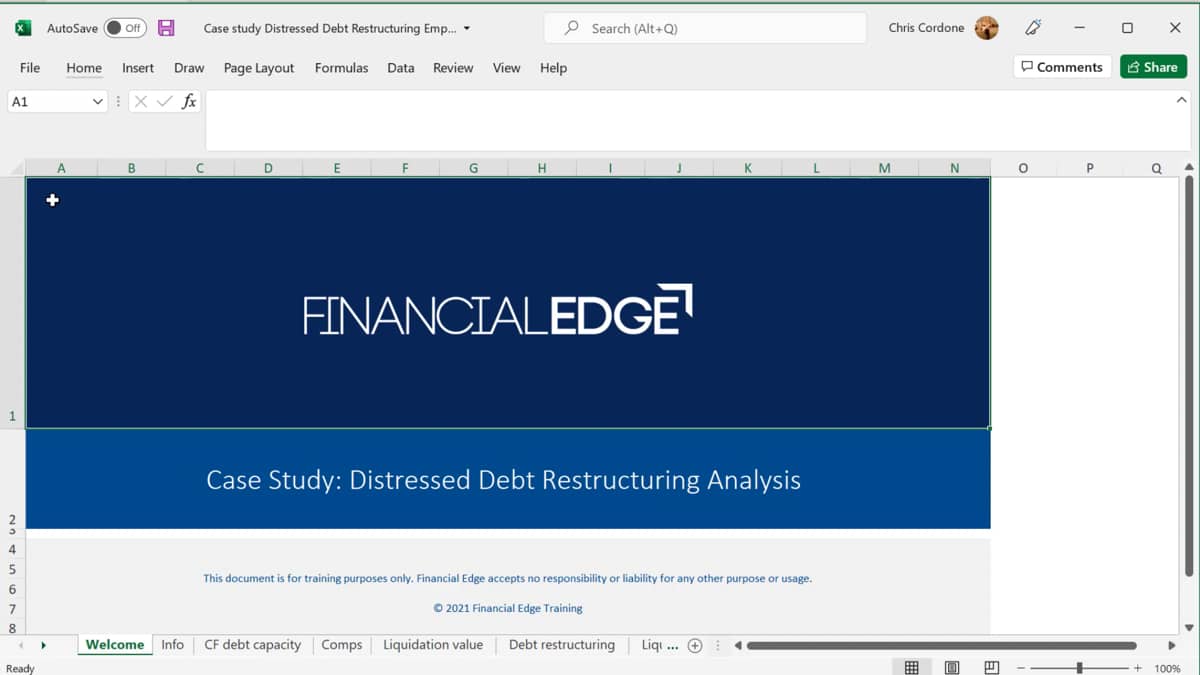Open the Draw ribbon tab
The width and height of the screenshot is (1200, 675).
[x=189, y=68]
